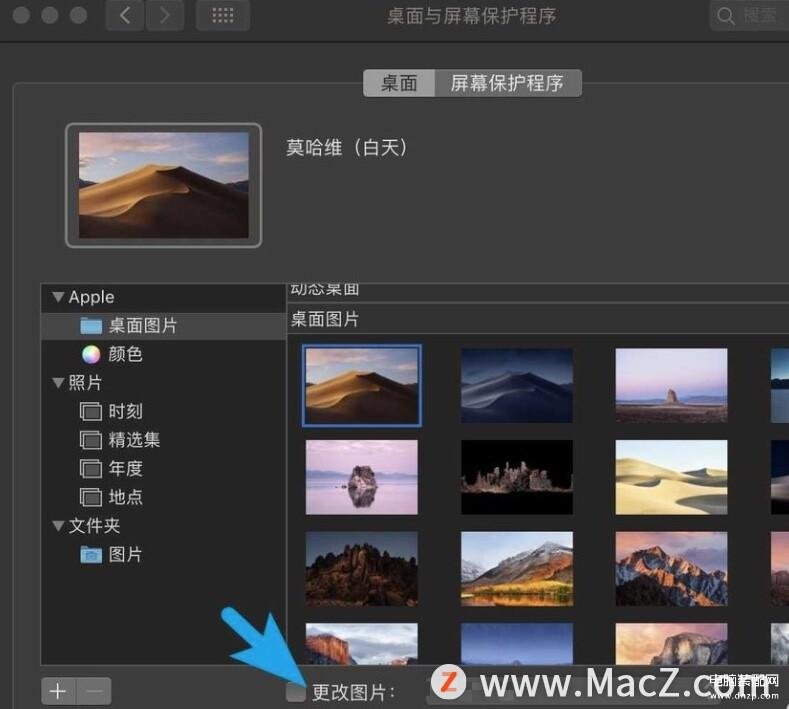Click the 文件夹 group label
Image resolution: width=789 pixels, height=709 pixels.
coord(95,526)
